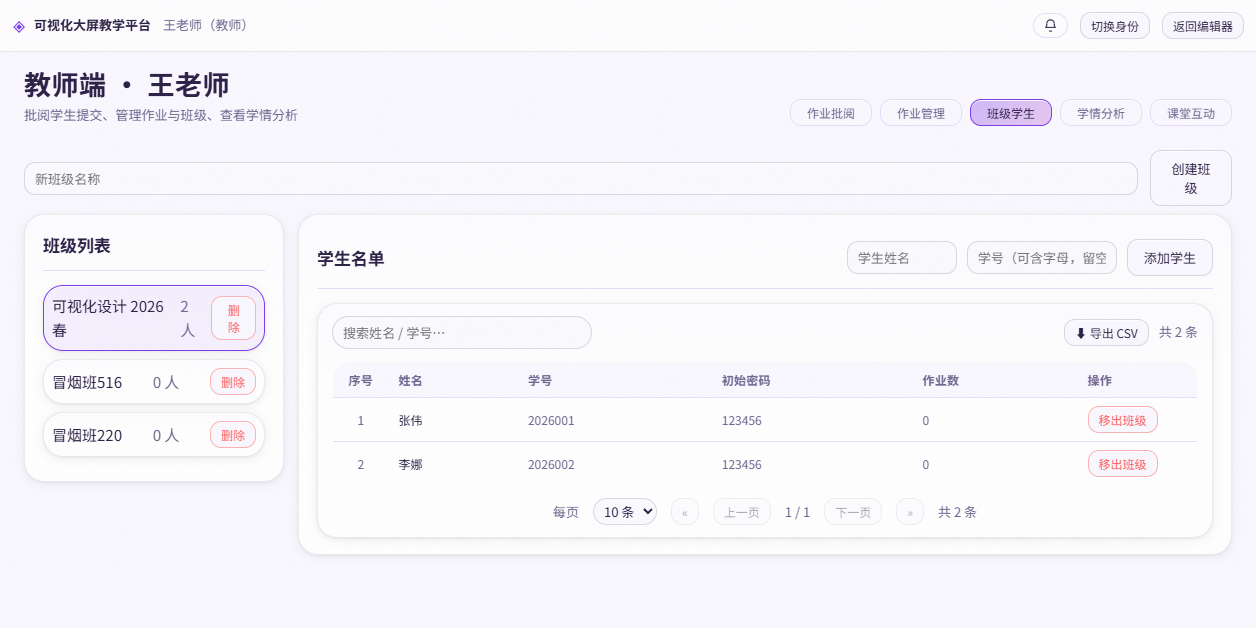Click the 上一页 button

pyautogui.click(x=742, y=512)
